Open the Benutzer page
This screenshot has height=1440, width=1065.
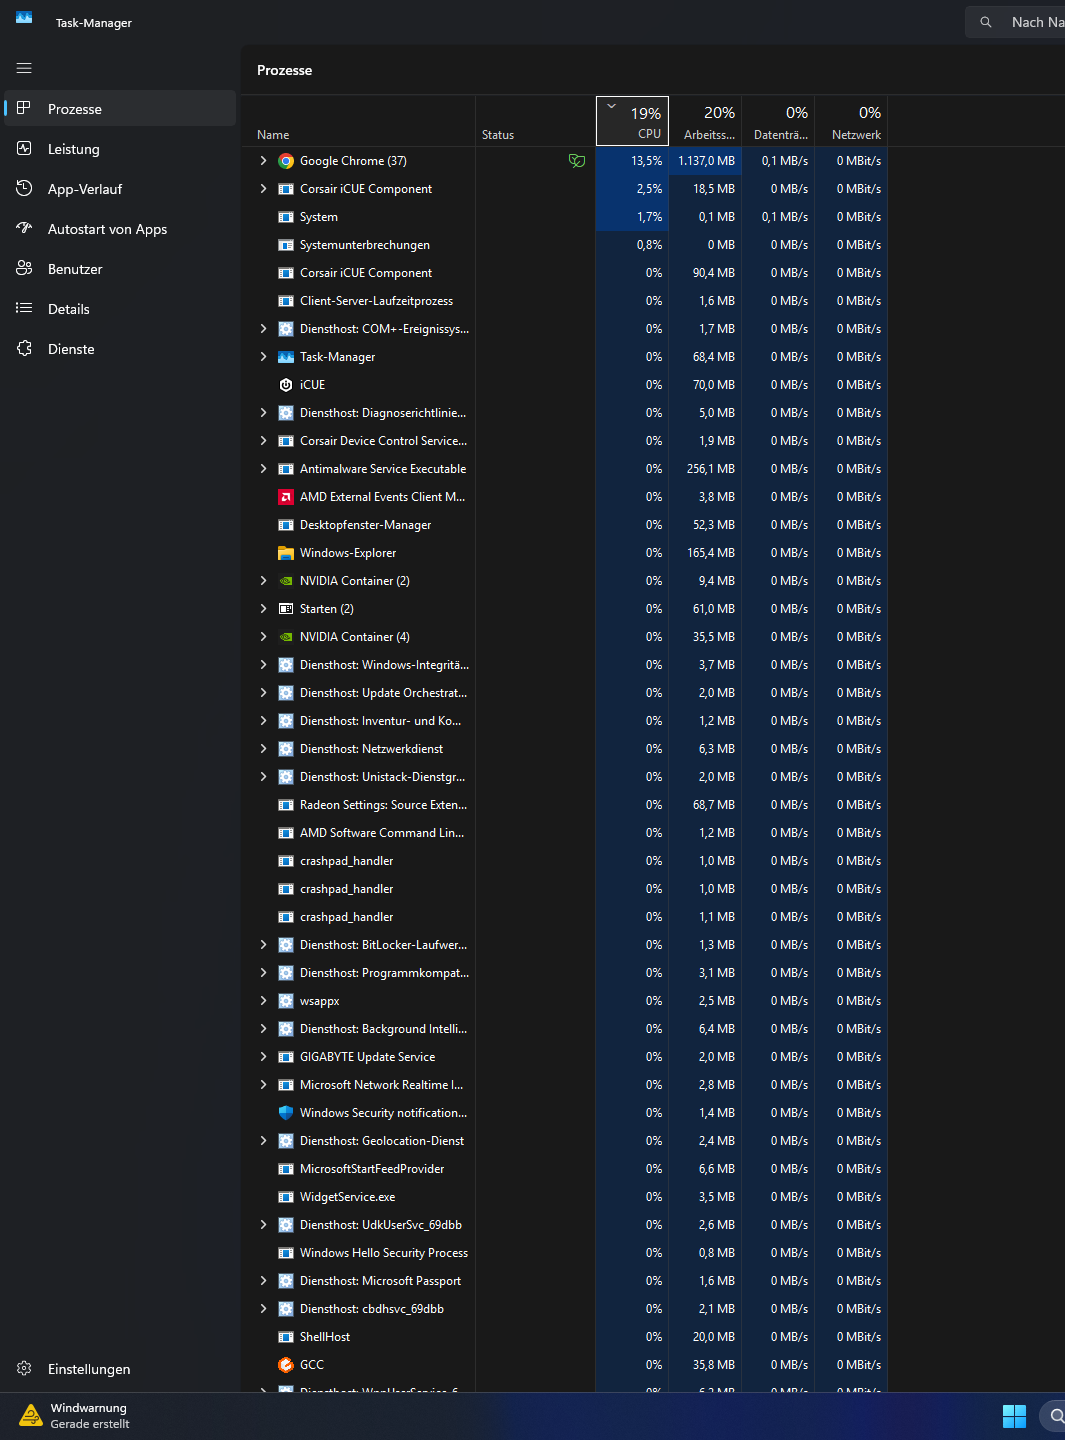tap(120, 268)
